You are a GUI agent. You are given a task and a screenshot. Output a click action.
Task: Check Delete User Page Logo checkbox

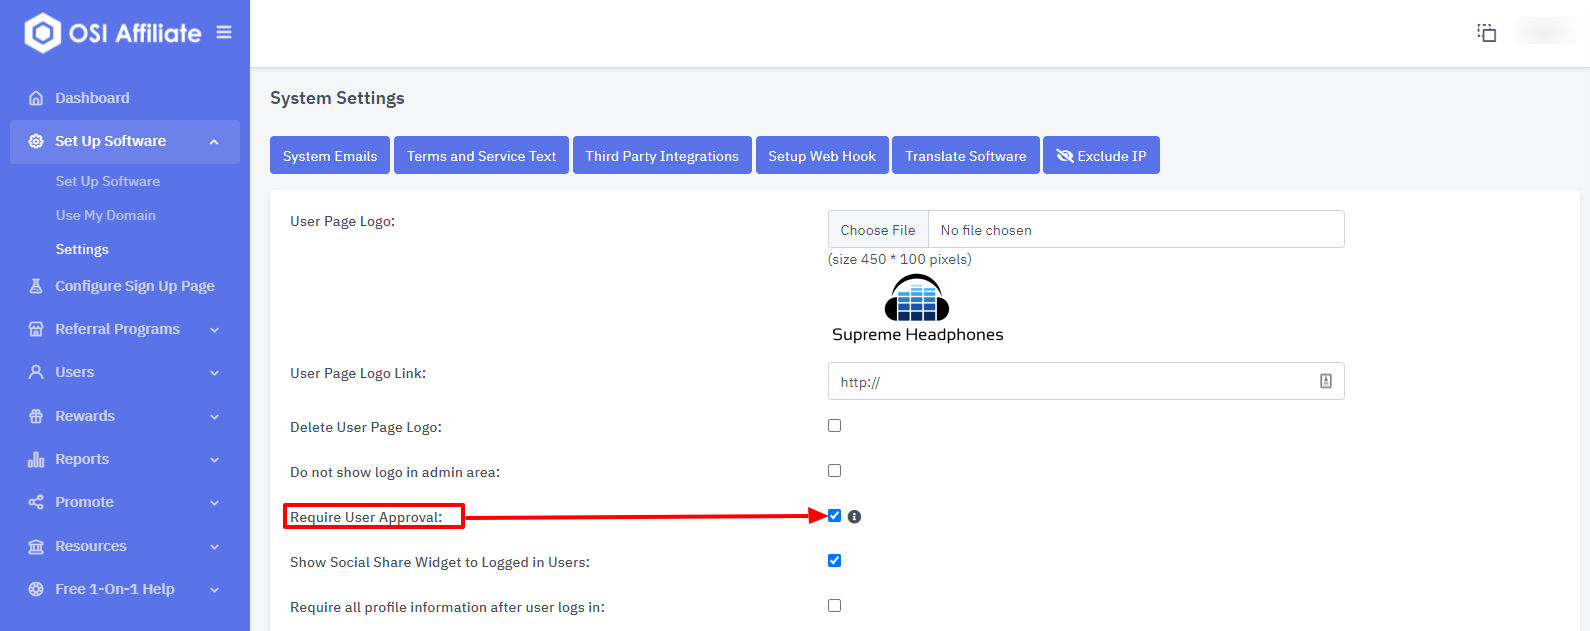[x=835, y=426]
